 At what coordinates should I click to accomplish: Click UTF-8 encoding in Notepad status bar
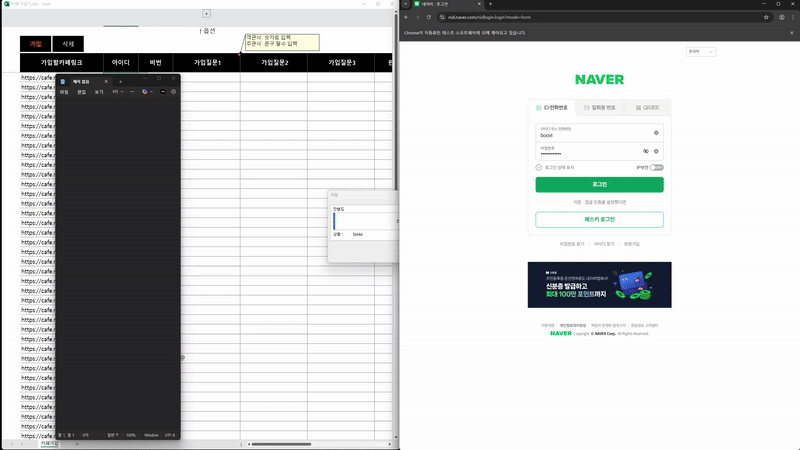click(x=170, y=435)
